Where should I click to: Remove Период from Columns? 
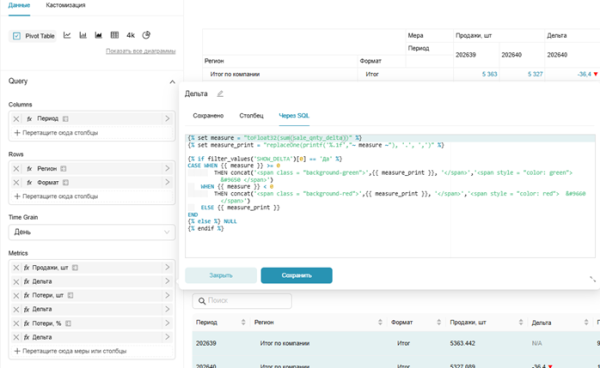(x=16, y=119)
